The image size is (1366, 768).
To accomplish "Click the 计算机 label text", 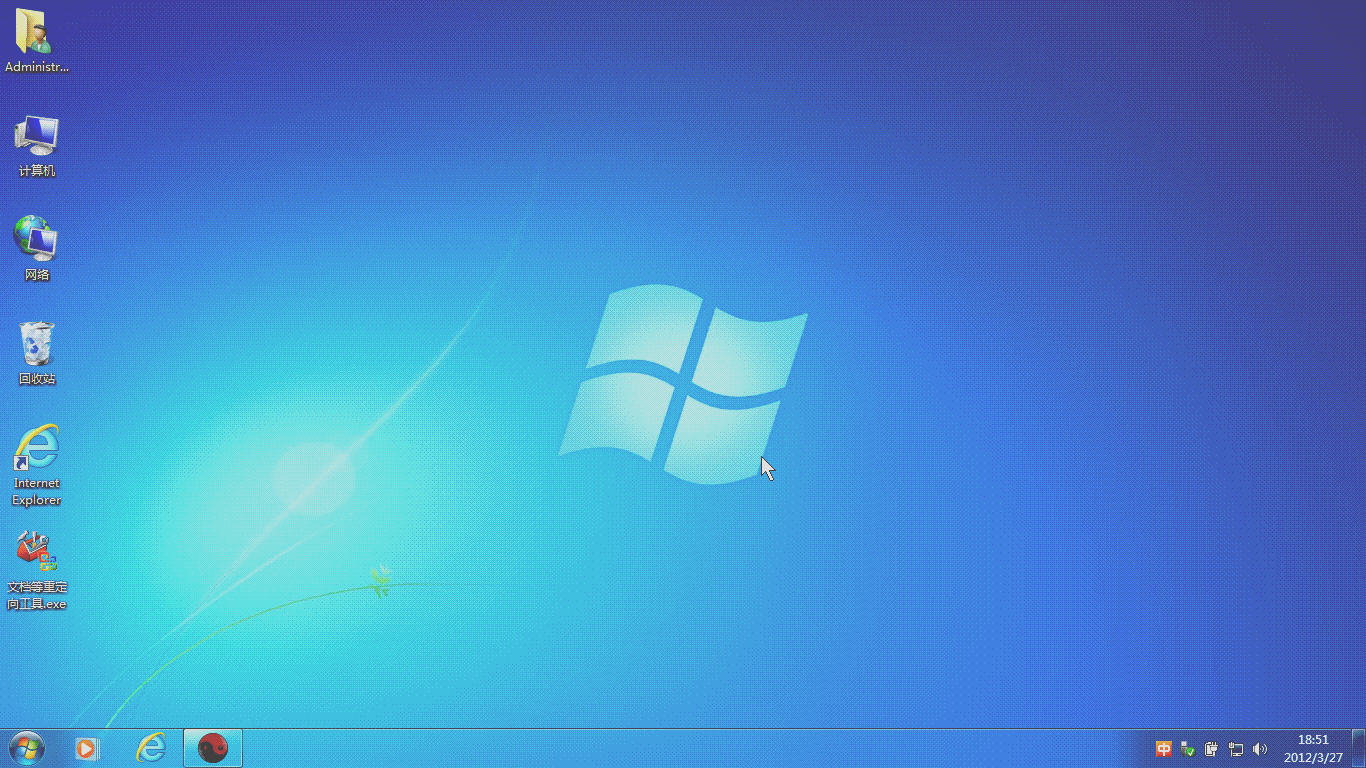I will click(x=37, y=171).
